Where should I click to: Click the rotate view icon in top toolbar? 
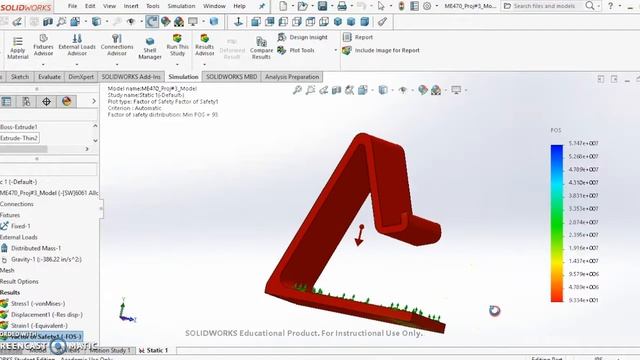pyautogui.click(x=152, y=22)
